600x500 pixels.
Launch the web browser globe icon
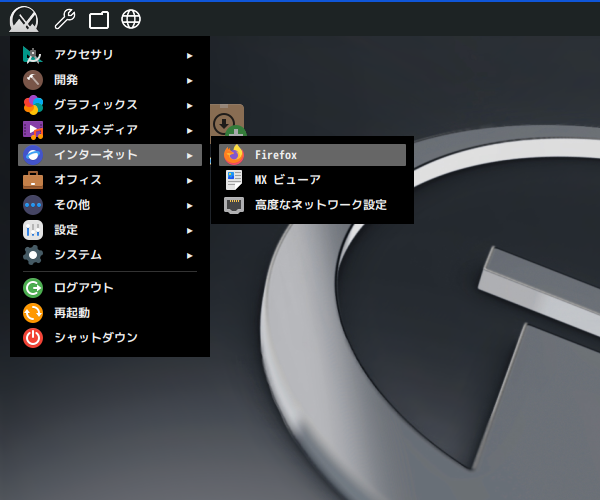click(130, 19)
